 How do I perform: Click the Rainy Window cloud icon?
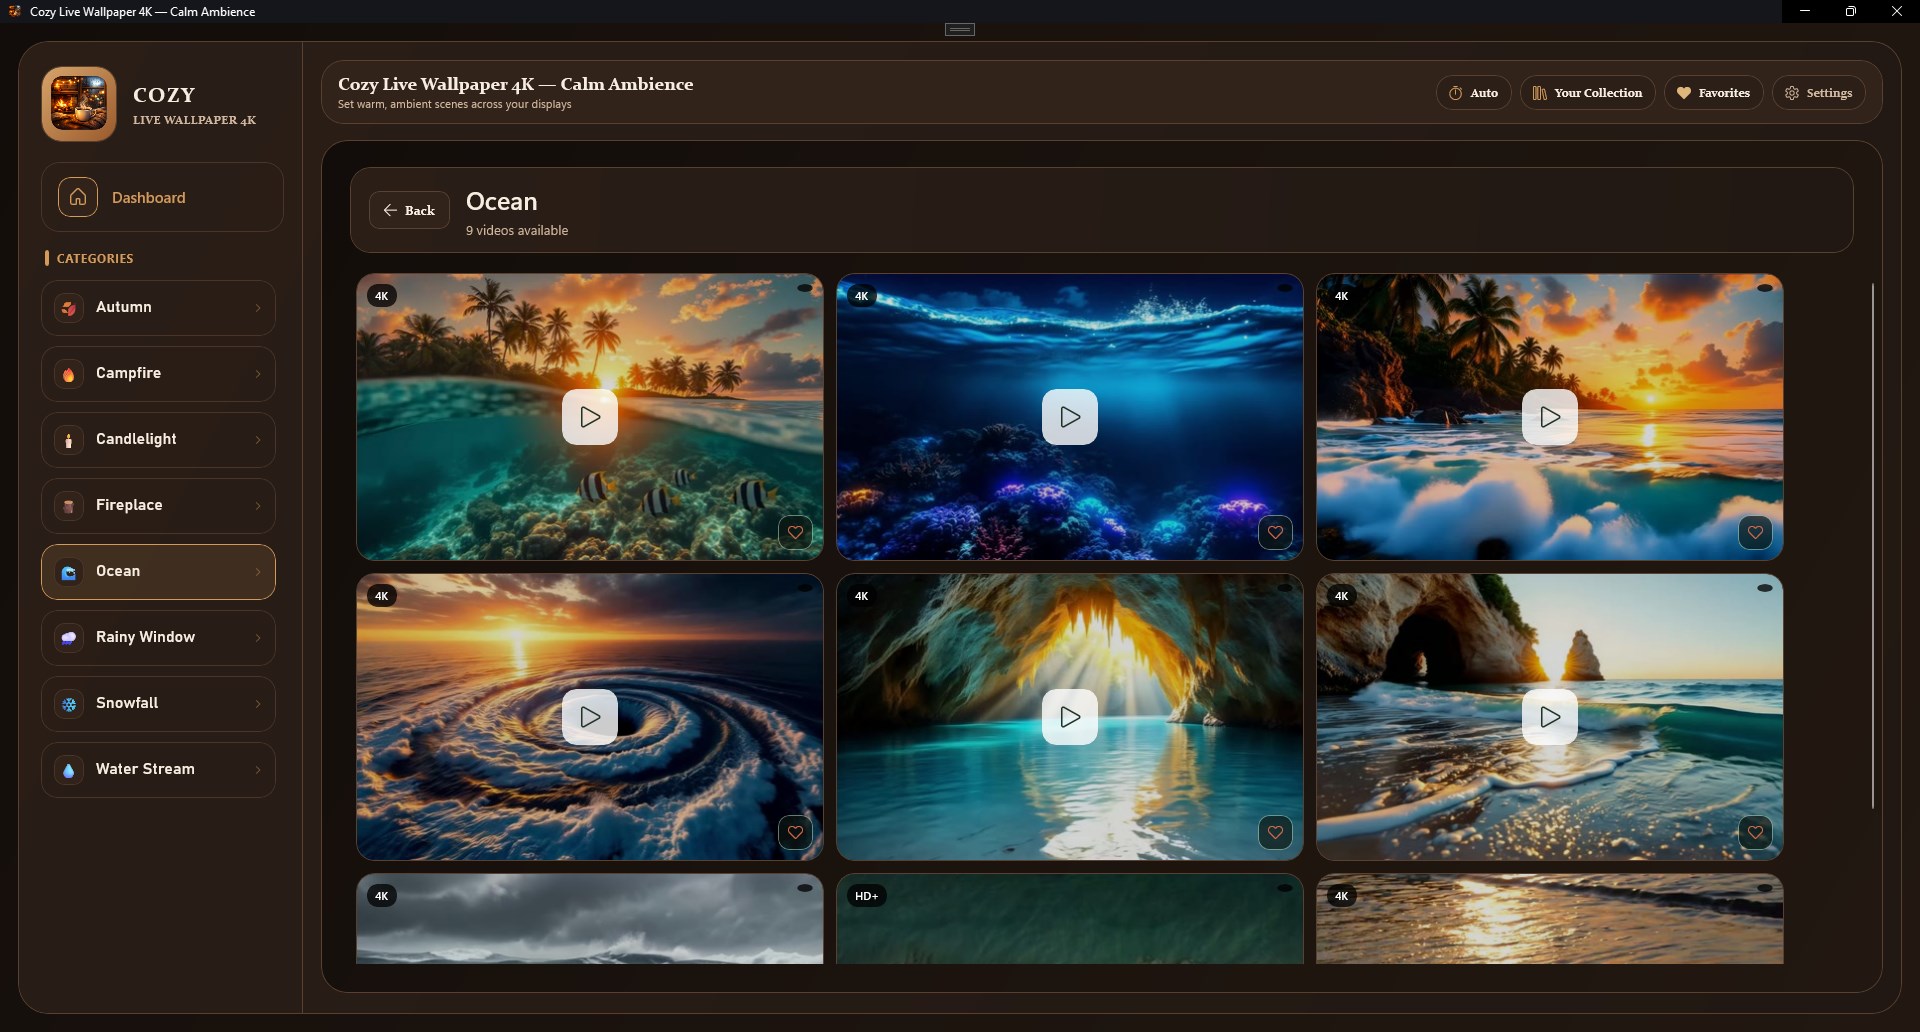point(69,638)
